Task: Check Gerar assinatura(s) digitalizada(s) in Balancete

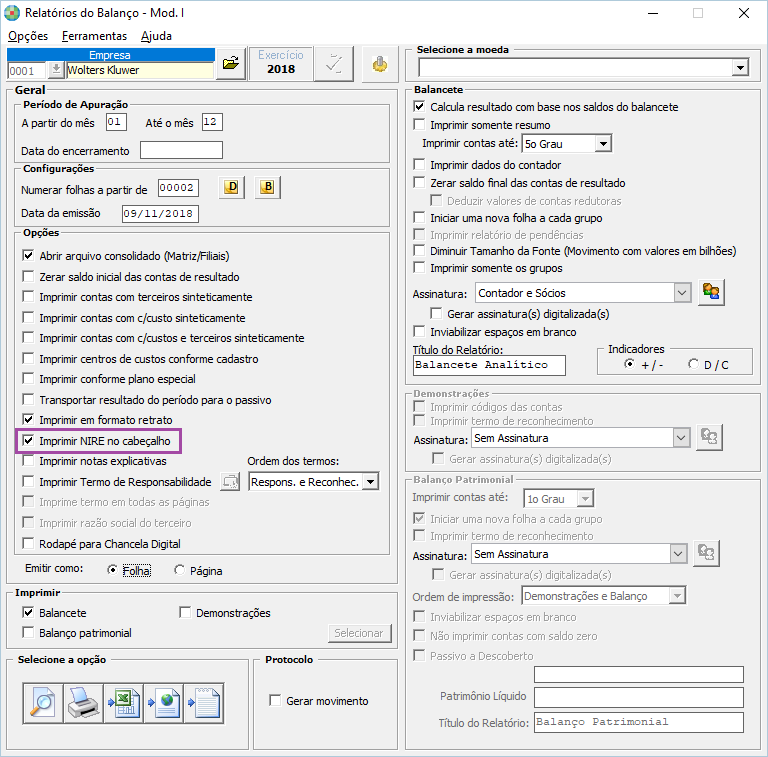Action: 436,313
